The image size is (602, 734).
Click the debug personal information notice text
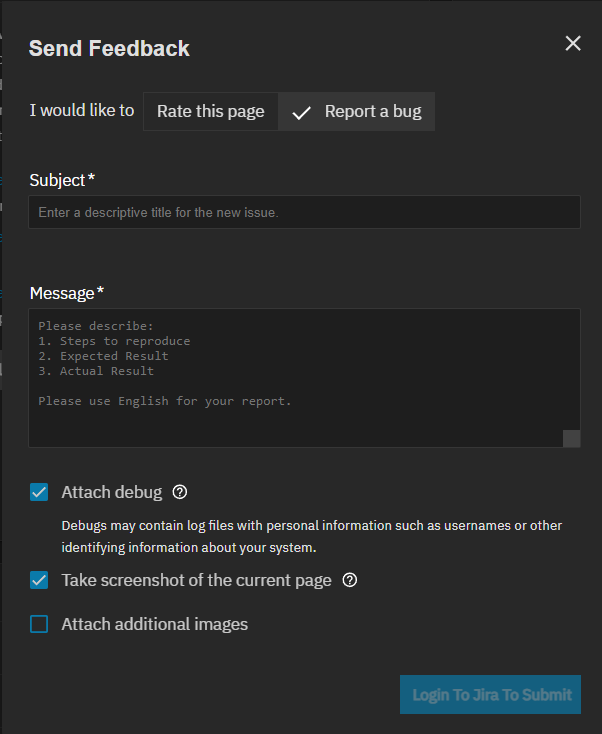point(311,536)
